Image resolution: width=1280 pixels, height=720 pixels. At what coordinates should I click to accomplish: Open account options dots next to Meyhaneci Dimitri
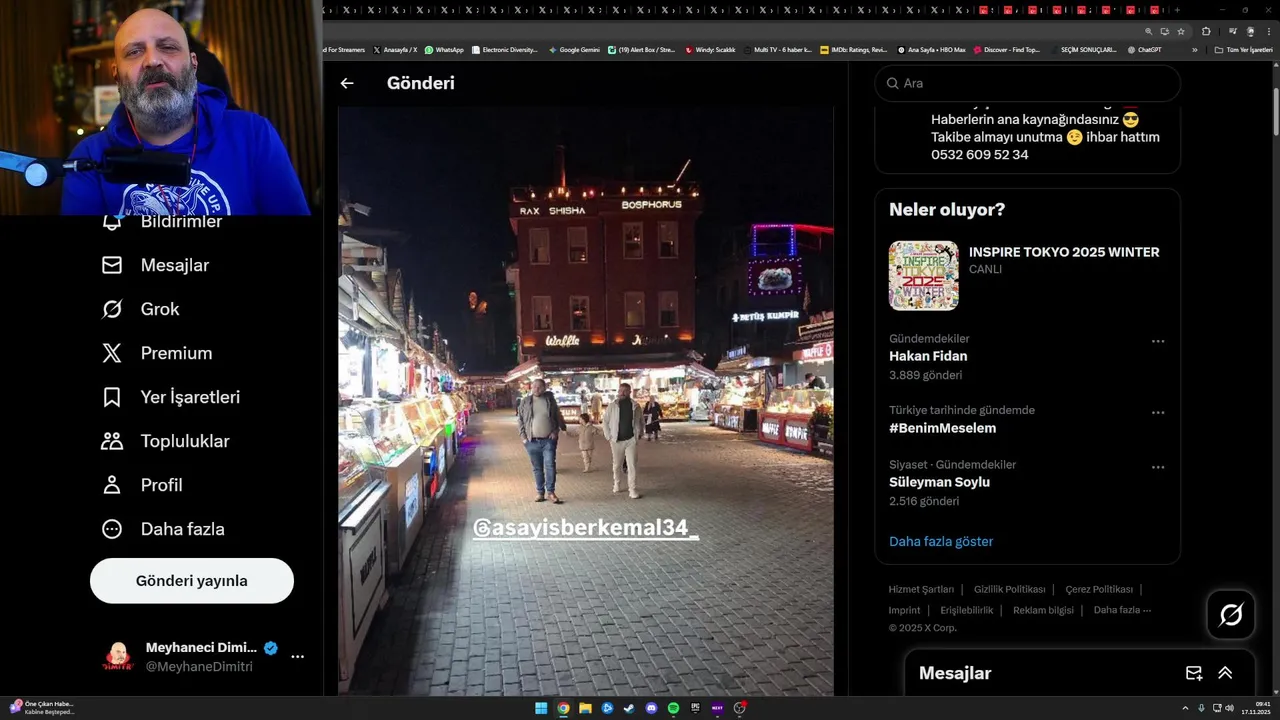point(297,657)
